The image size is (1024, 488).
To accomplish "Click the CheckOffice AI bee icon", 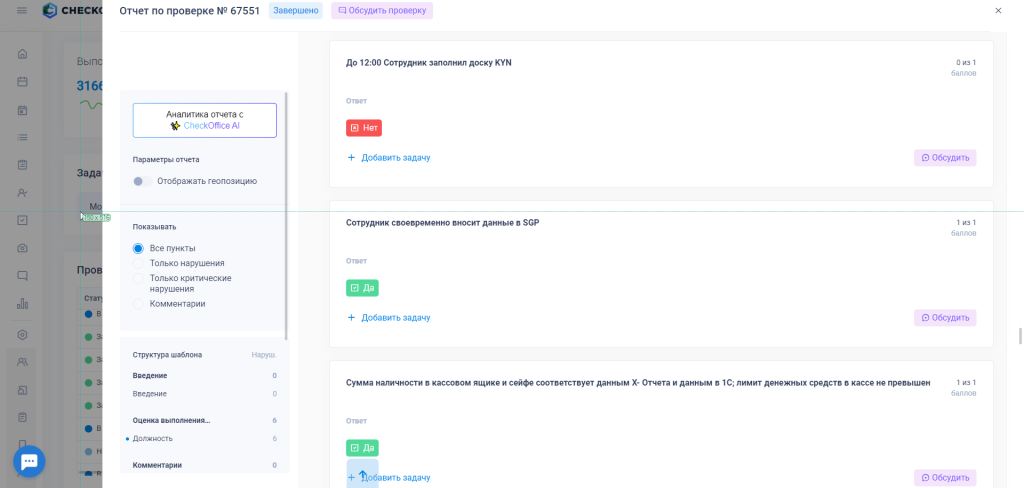I will tap(175, 126).
